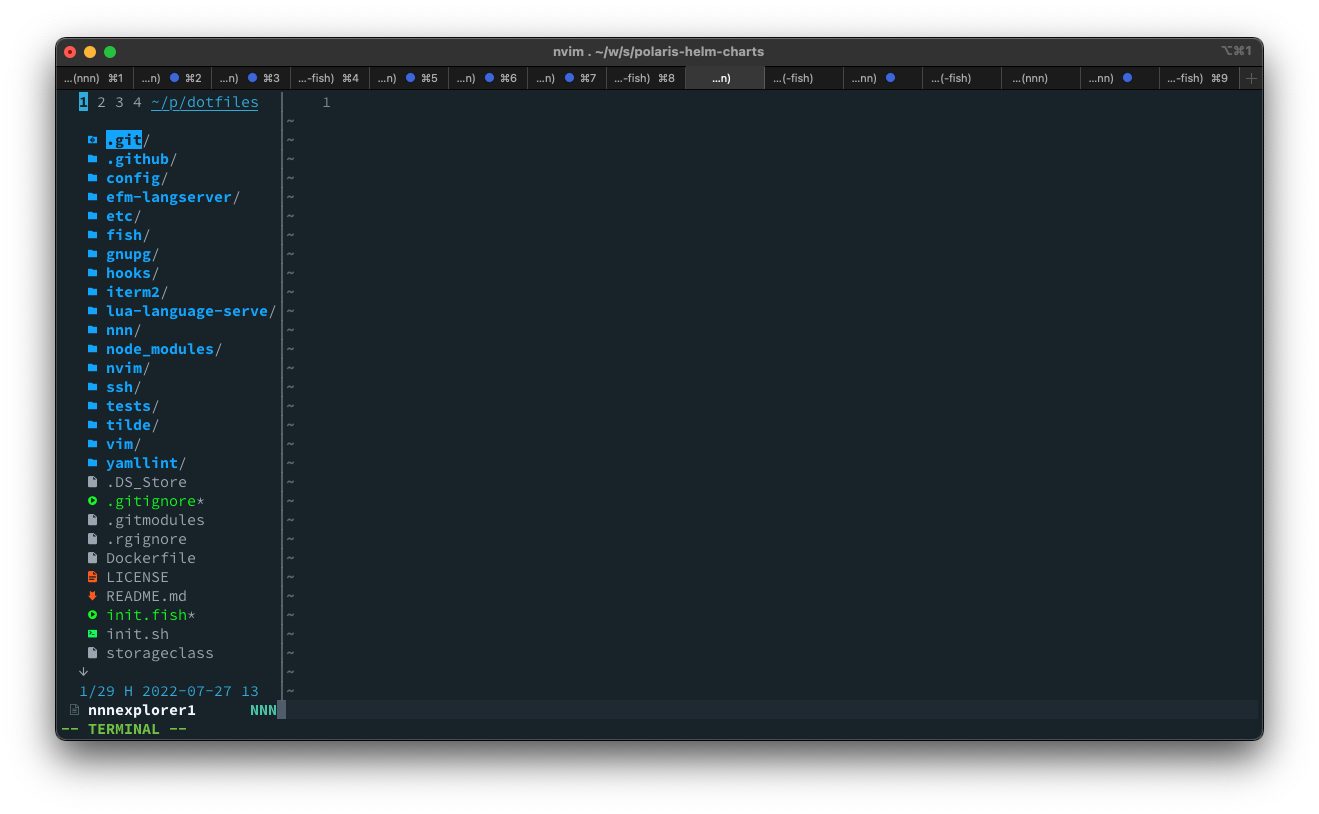The height and width of the screenshot is (814, 1319).
Task: Click the file icon beside Dockerfile
Action: click(92, 557)
